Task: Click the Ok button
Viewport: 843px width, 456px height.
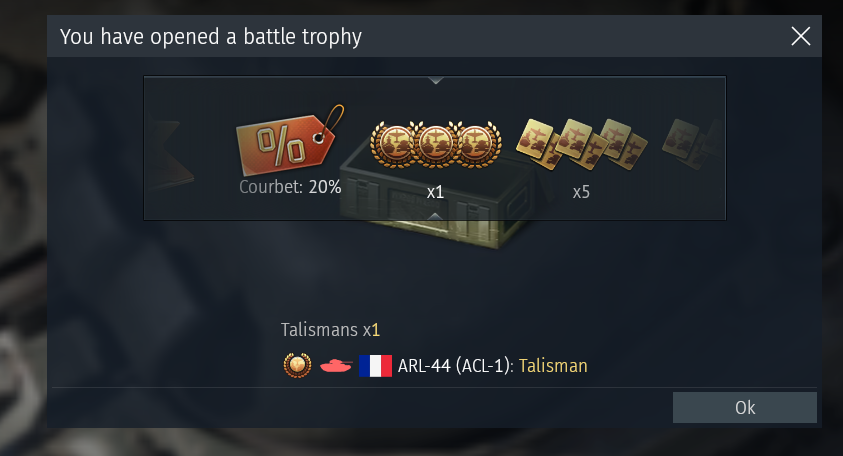Action: [745, 407]
